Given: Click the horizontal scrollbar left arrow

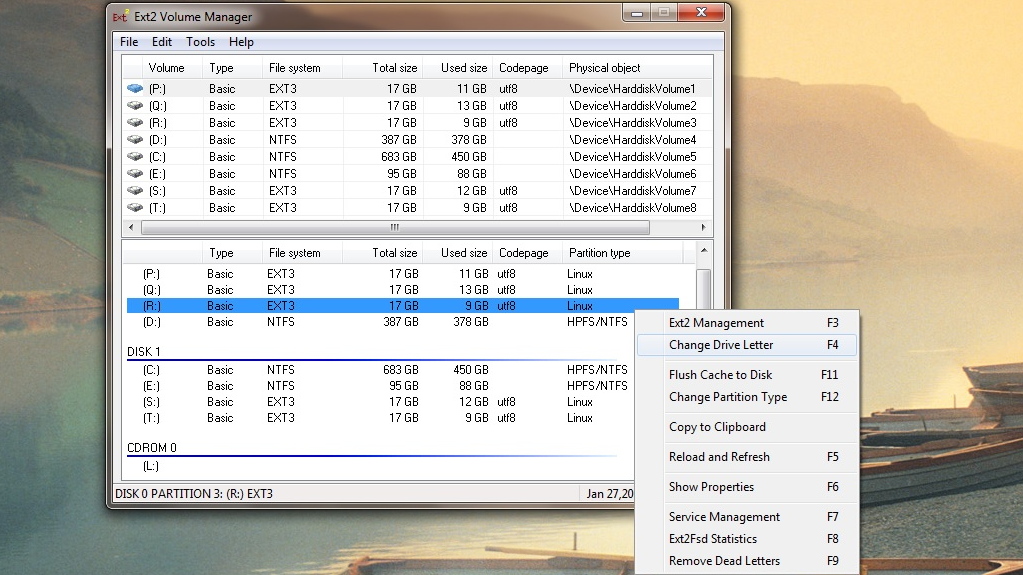Looking at the screenshot, I should click(131, 227).
